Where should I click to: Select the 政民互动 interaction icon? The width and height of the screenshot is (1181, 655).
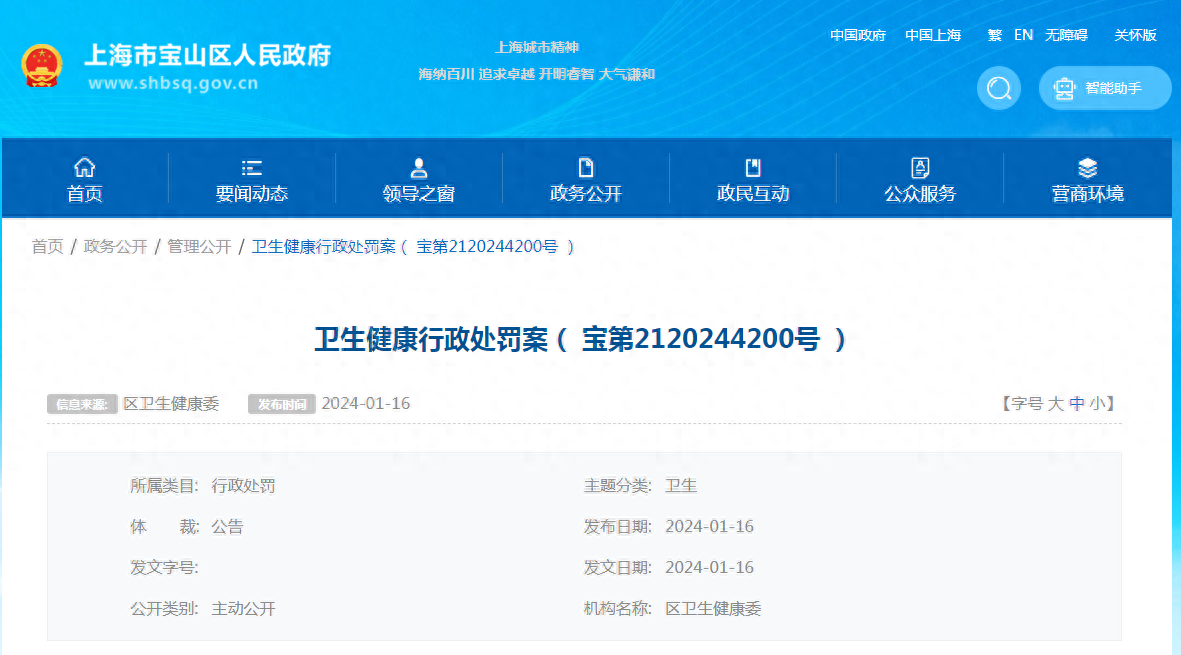click(x=753, y=166)
